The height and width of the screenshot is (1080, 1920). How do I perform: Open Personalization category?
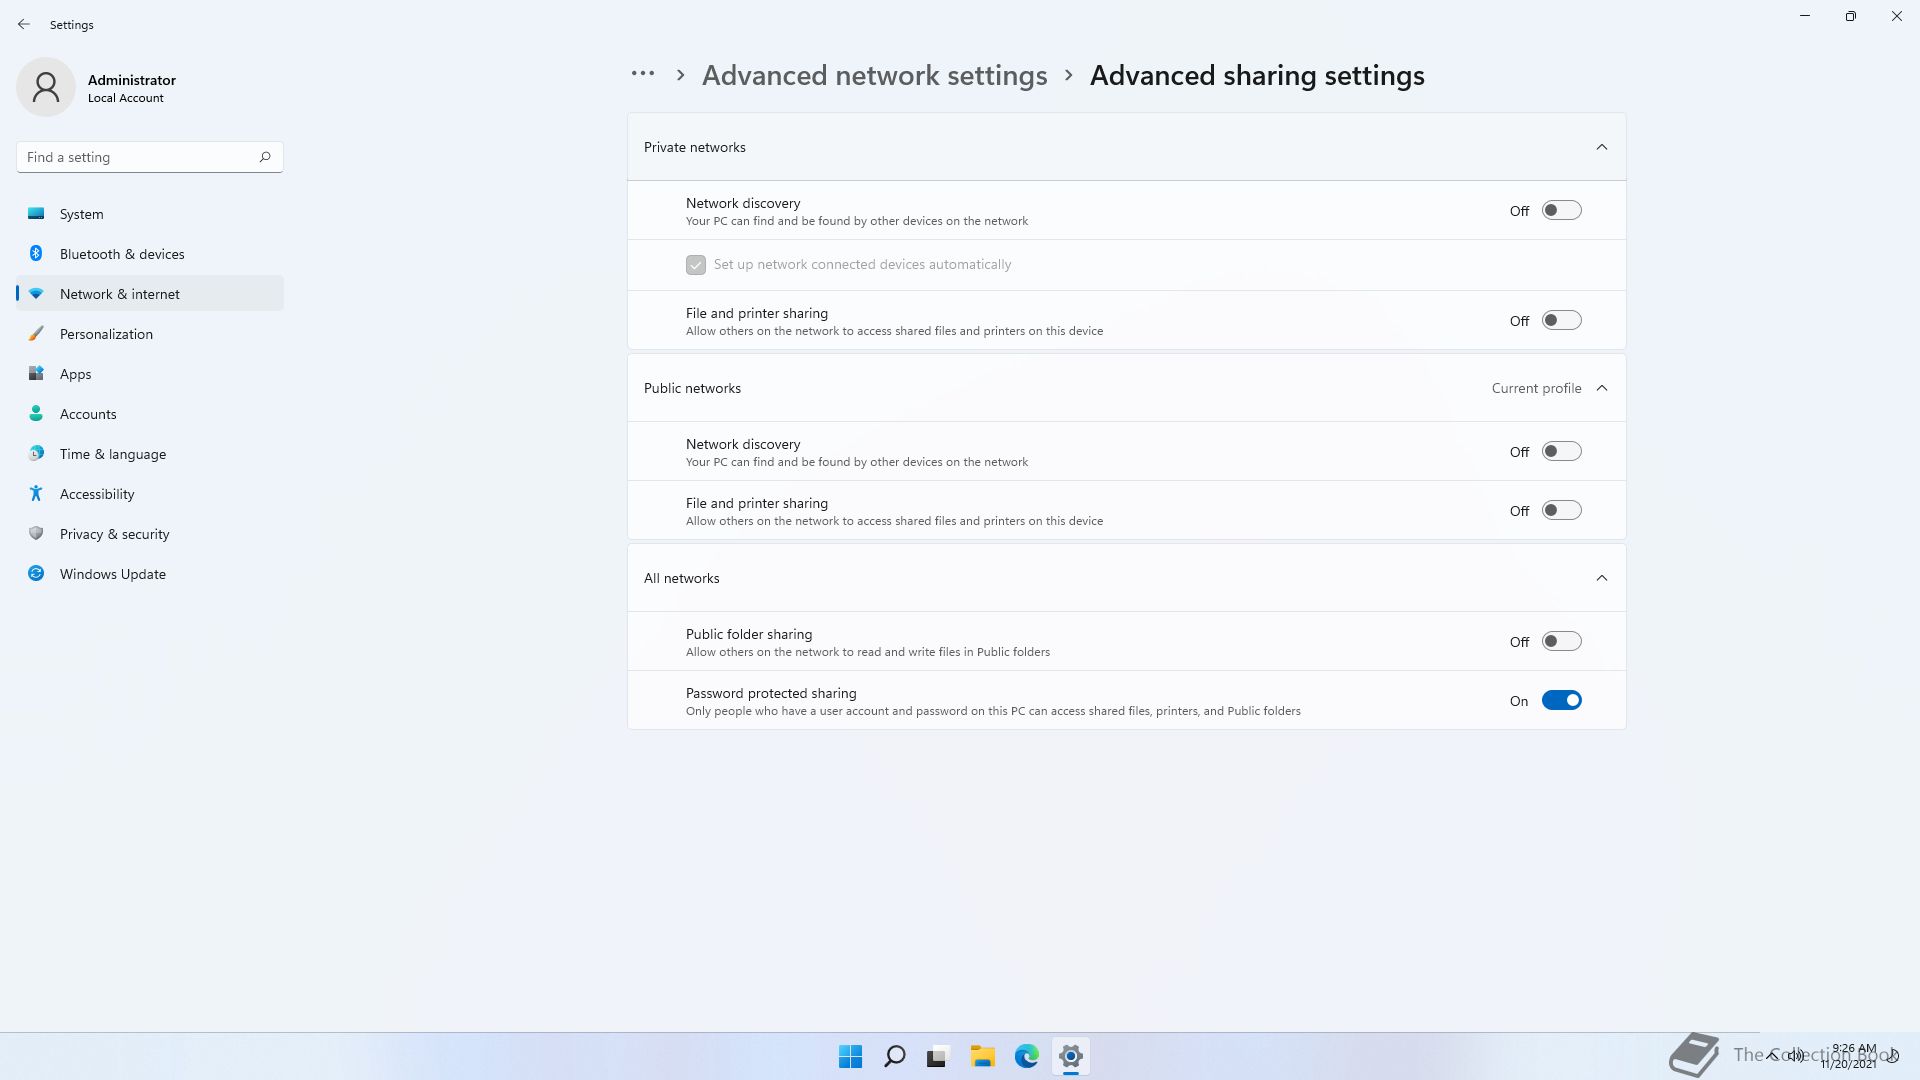click(150, 334)
